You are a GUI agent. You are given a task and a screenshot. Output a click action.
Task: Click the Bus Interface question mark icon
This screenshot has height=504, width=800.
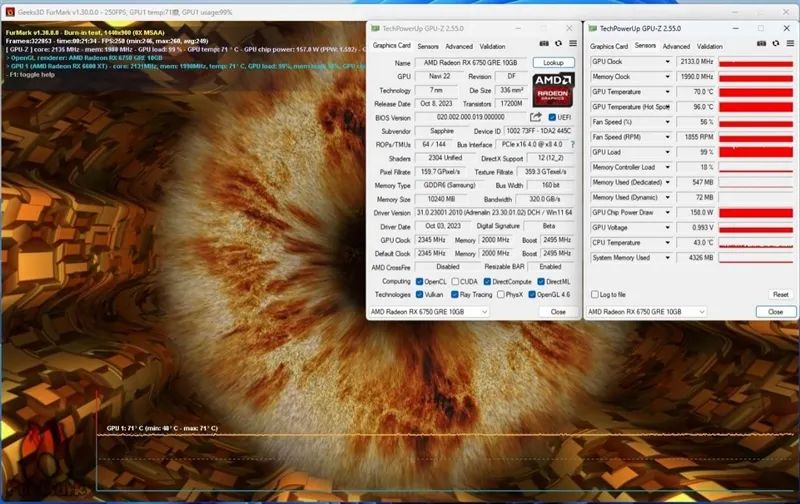tap(572, 144)
